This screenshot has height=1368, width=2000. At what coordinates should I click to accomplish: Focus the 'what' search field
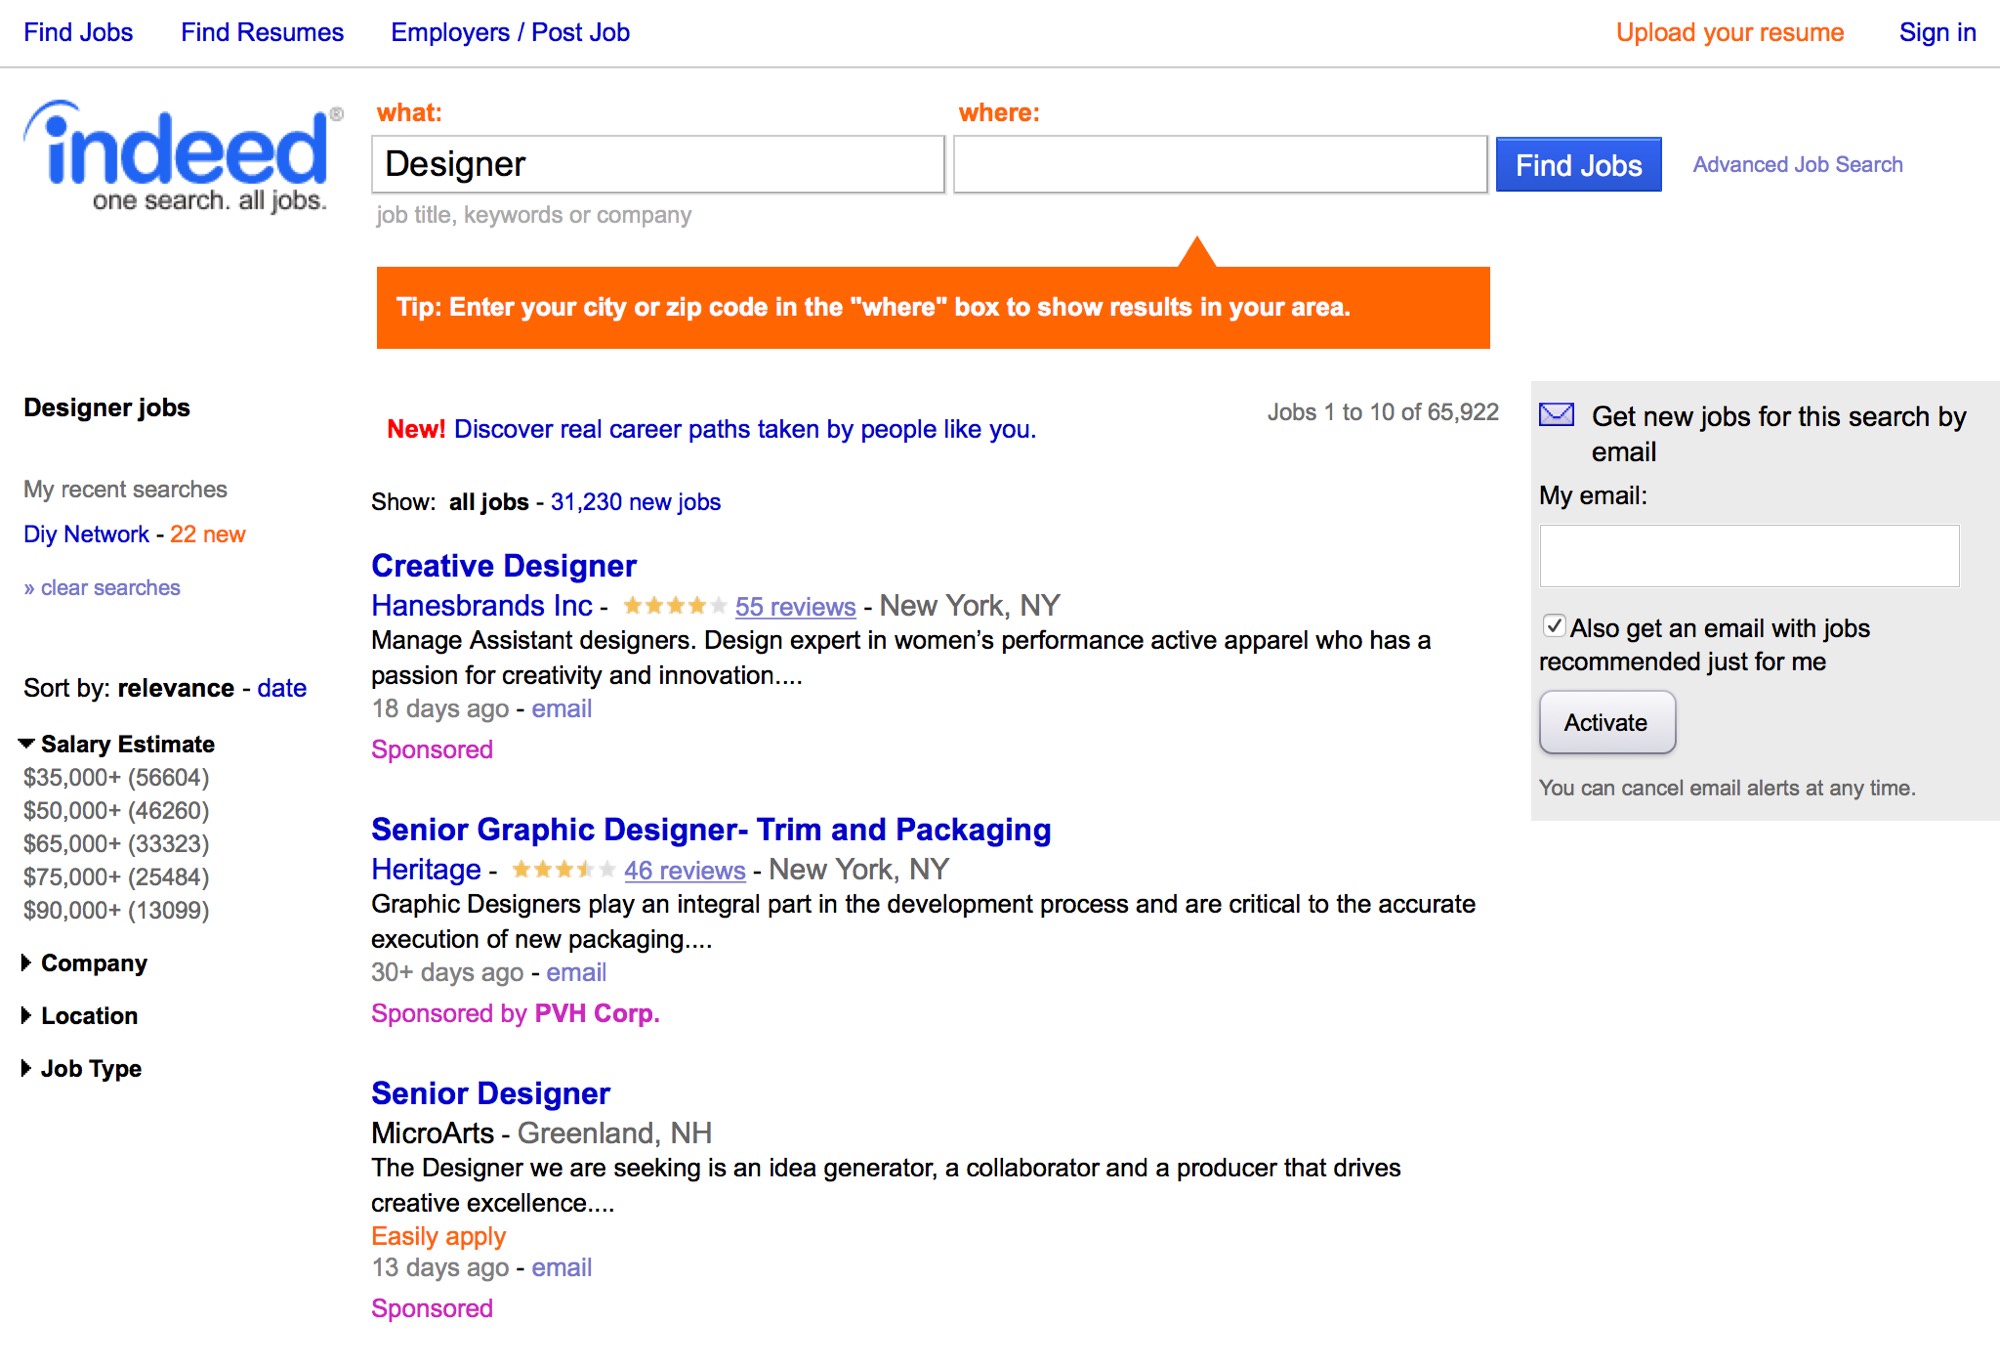(658, 164)
